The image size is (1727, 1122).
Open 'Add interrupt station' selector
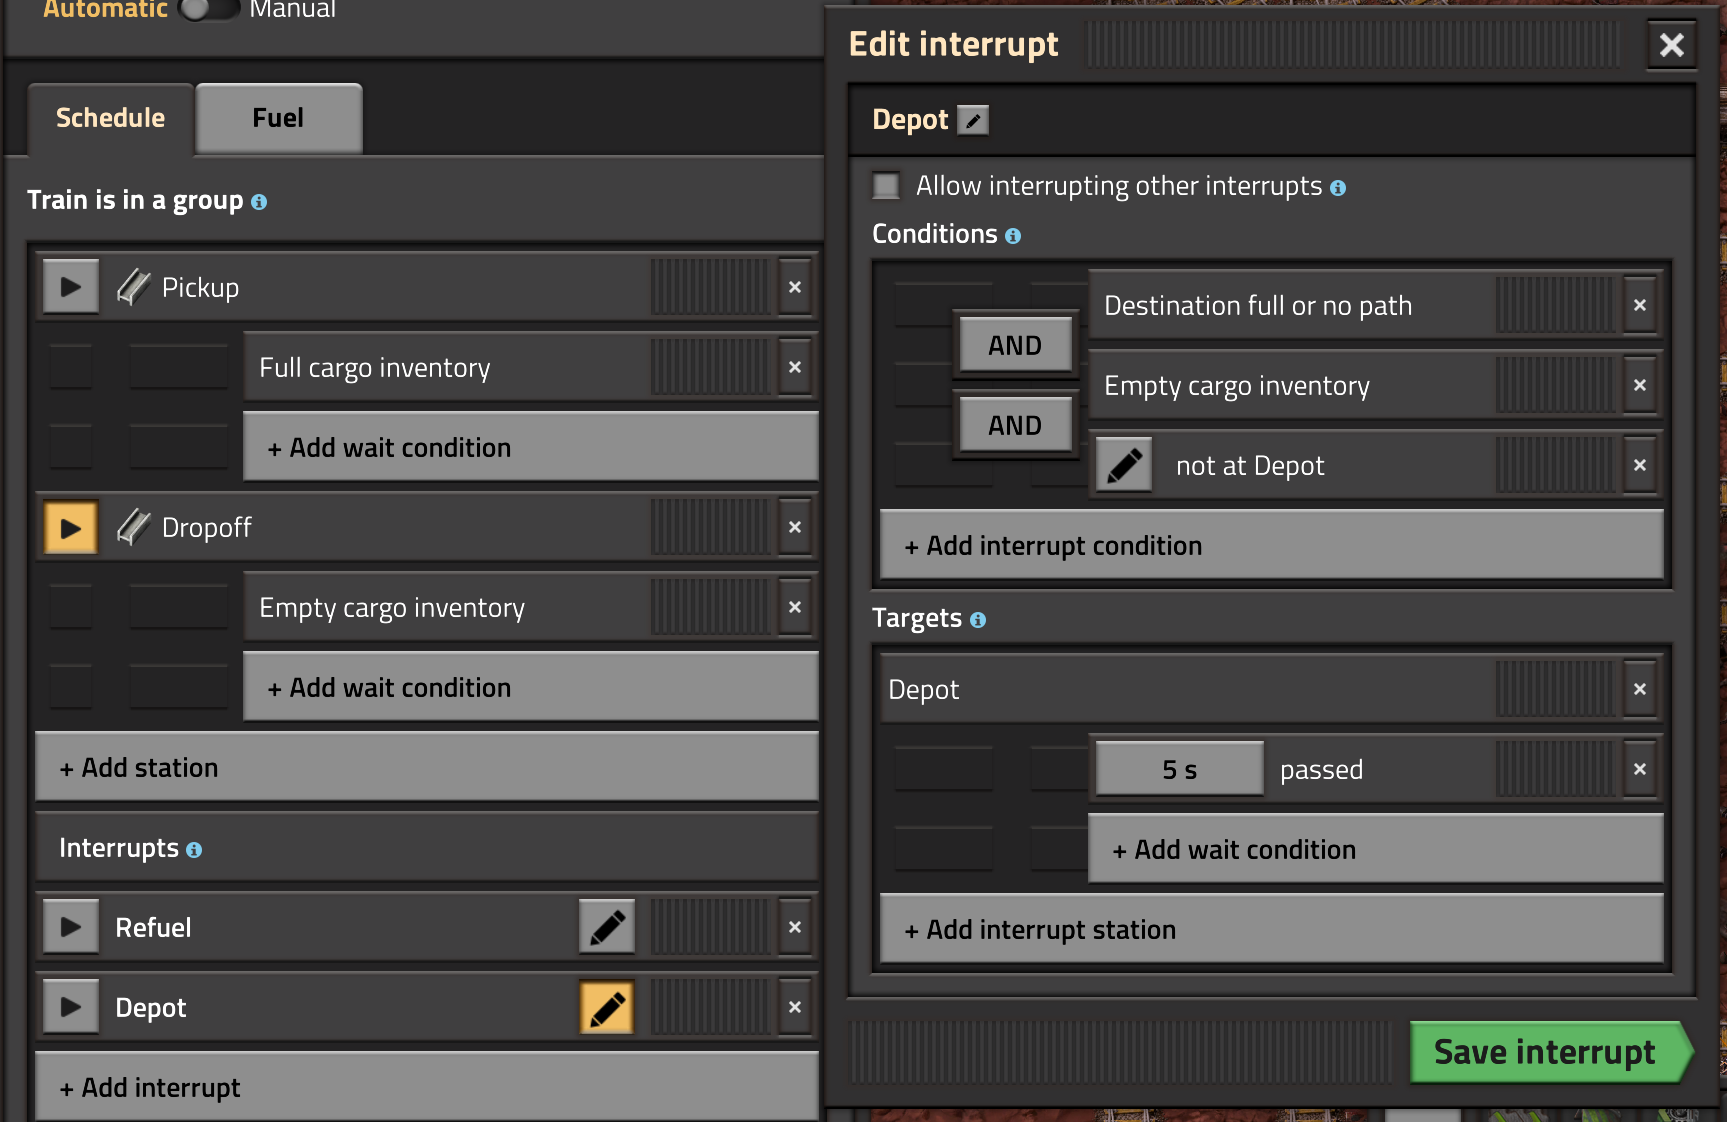tap(1270, 930)
